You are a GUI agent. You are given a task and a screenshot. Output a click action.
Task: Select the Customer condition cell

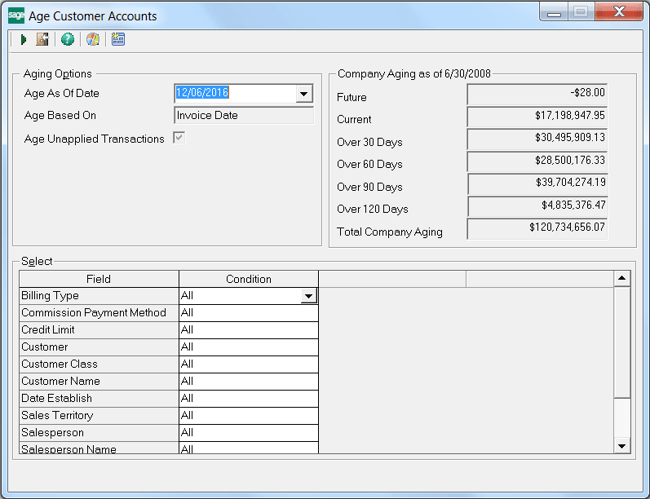[248, 347]
